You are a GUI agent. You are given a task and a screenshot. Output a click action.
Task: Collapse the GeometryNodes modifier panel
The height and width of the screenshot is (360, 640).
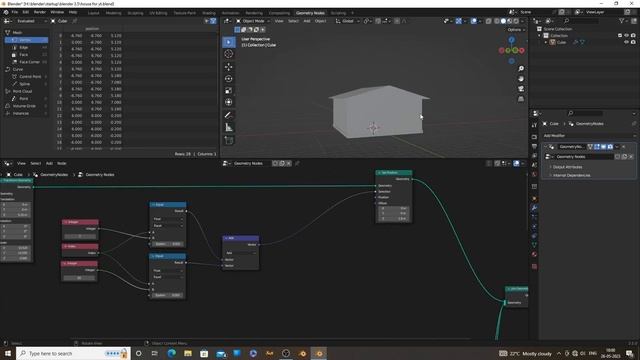pos(546,147)
